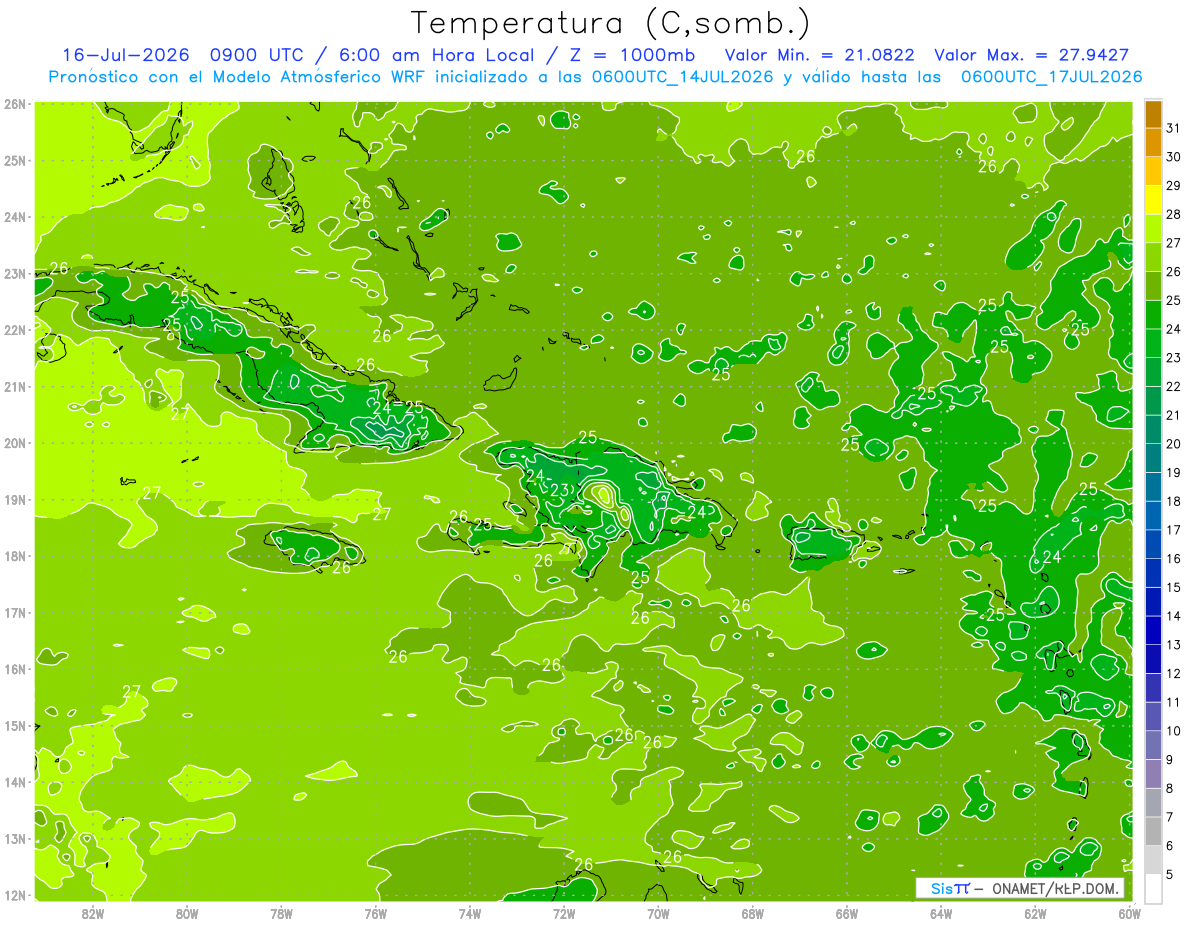This screenshot has width=1200, height=927.
Task: Click the "62W" longitude axis label
Action: (x=1035, y=913)
